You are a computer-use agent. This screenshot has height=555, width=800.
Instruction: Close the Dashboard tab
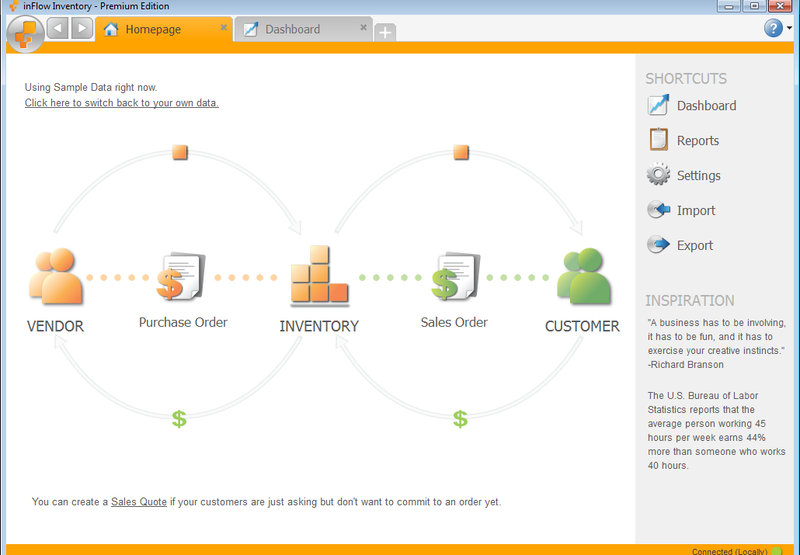[x=363, y=28]
